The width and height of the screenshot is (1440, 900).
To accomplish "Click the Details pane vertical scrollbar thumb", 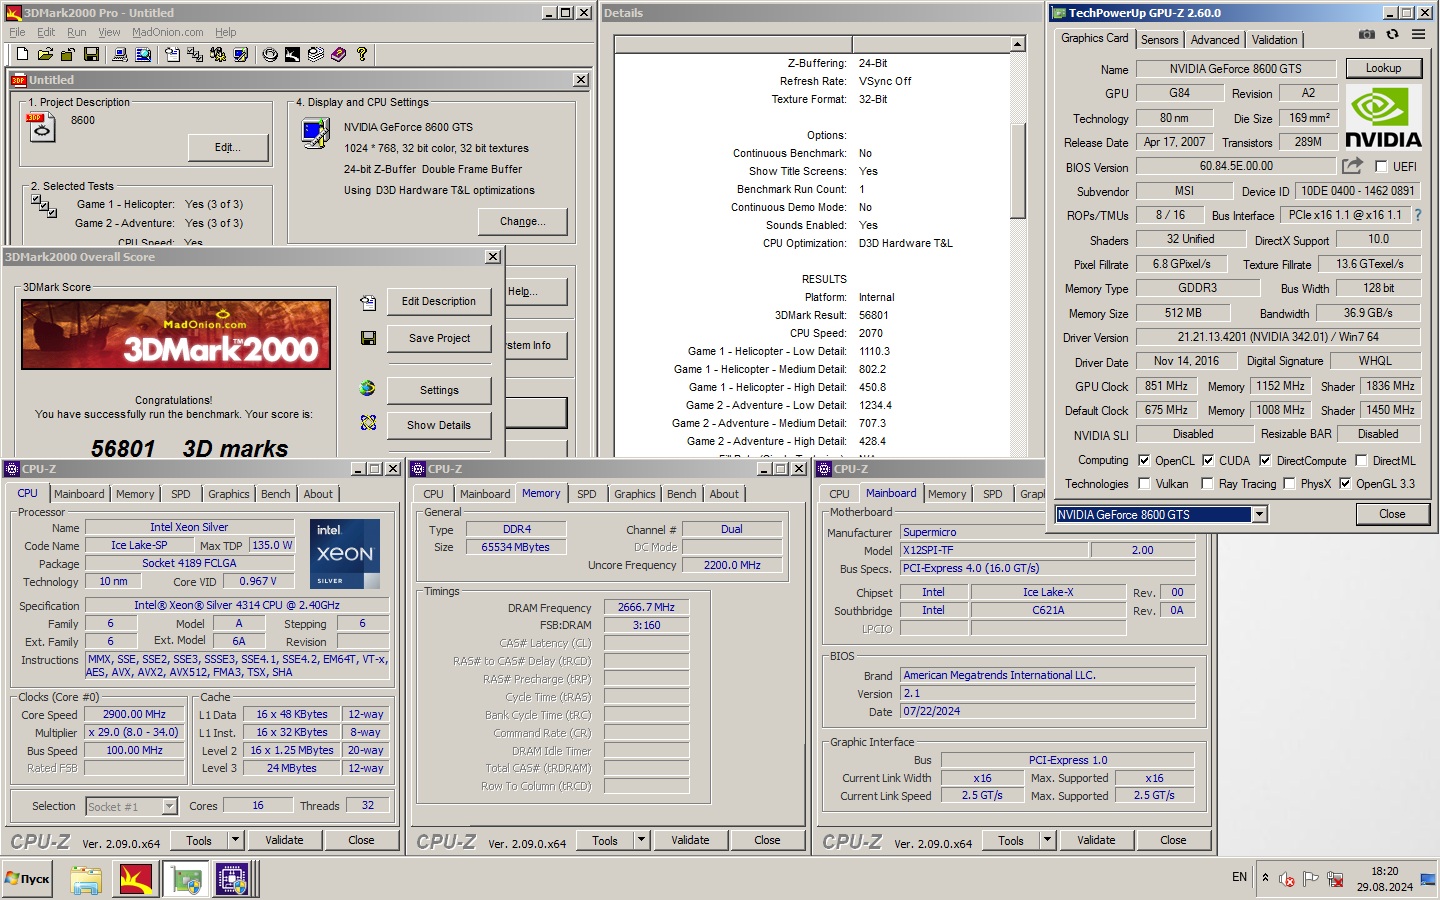I will tap(1018, 170).
